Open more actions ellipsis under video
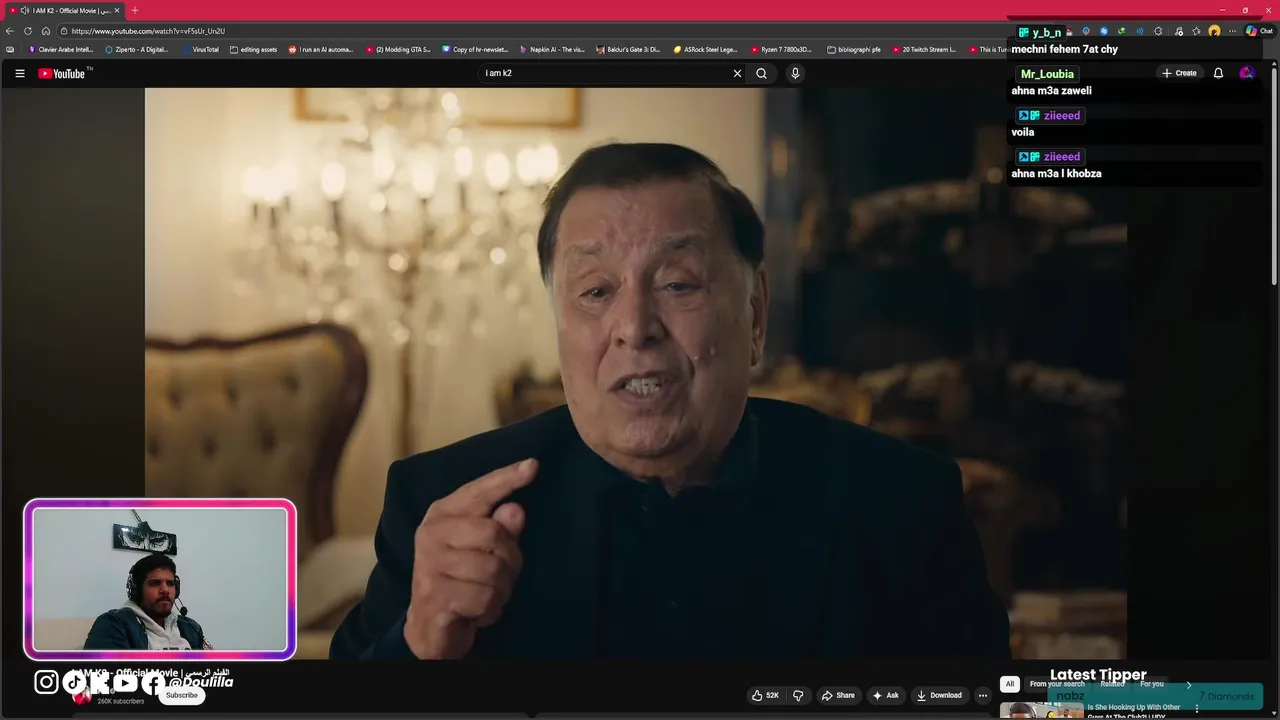Image resolution: width=1280 pixels, height=720 pixels. coord(983,695)
